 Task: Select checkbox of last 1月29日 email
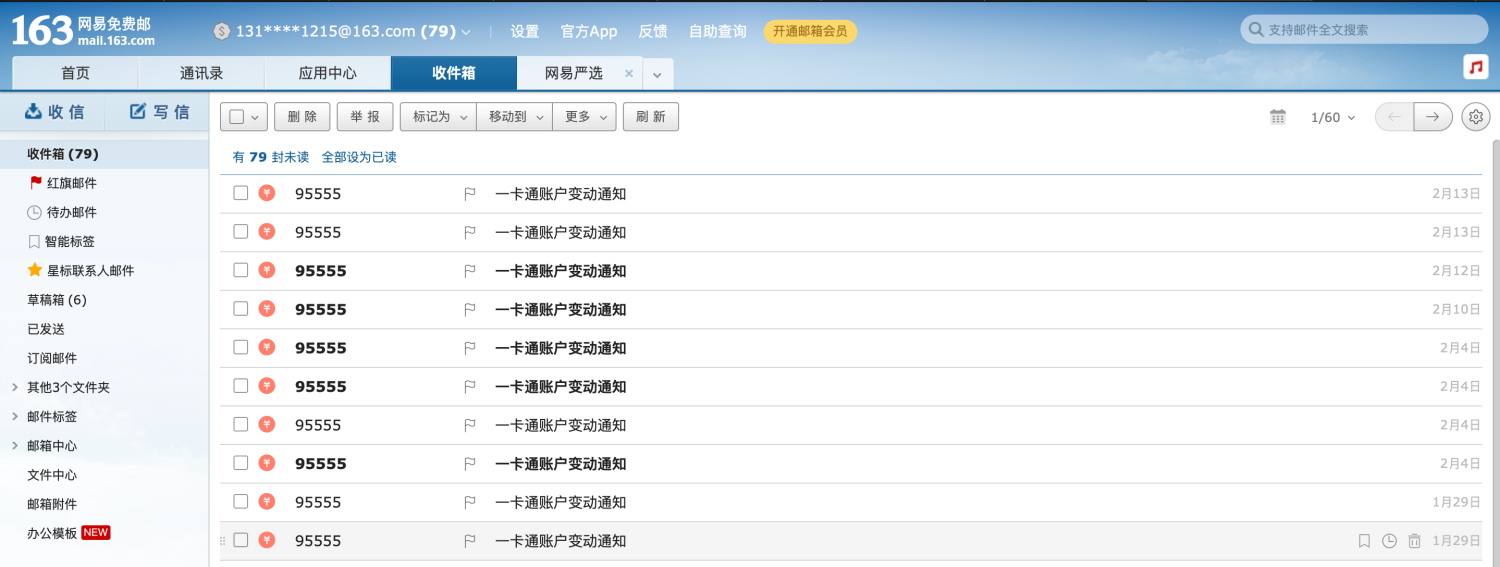pyautogui.click(x=240, y=540)
